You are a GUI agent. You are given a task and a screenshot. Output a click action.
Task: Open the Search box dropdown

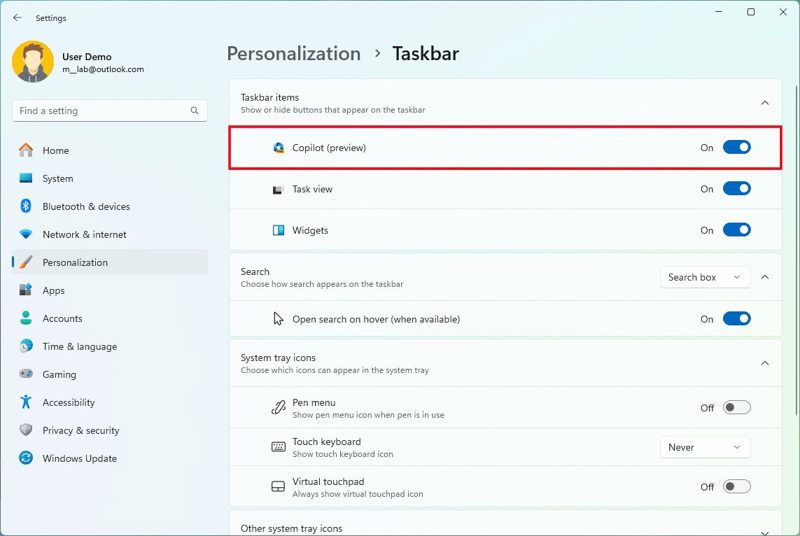(x=705, y=277)
